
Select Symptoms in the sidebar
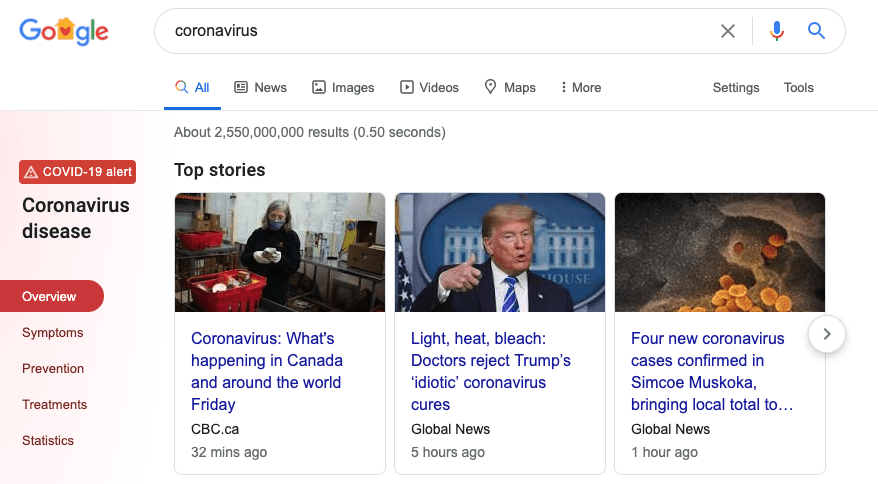53,332
